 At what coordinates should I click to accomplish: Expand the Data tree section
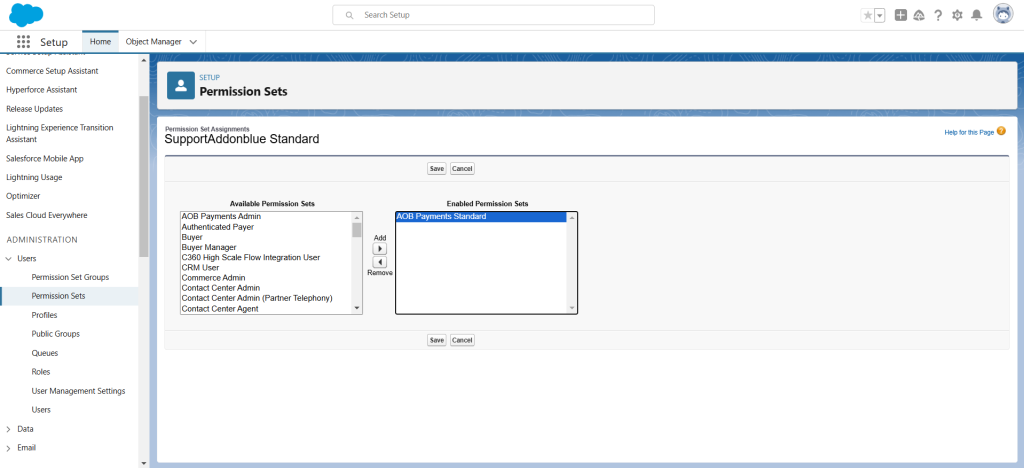click(8, 429)
